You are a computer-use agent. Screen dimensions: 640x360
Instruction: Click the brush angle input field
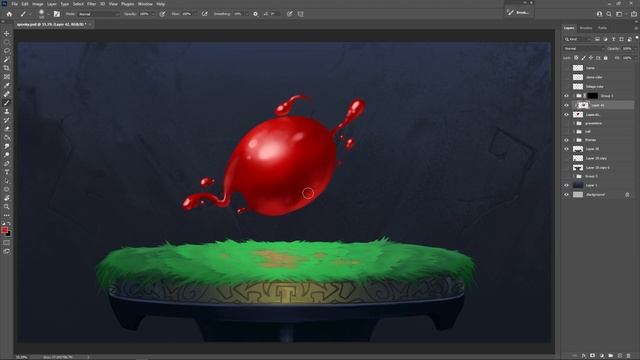[274, 14]
